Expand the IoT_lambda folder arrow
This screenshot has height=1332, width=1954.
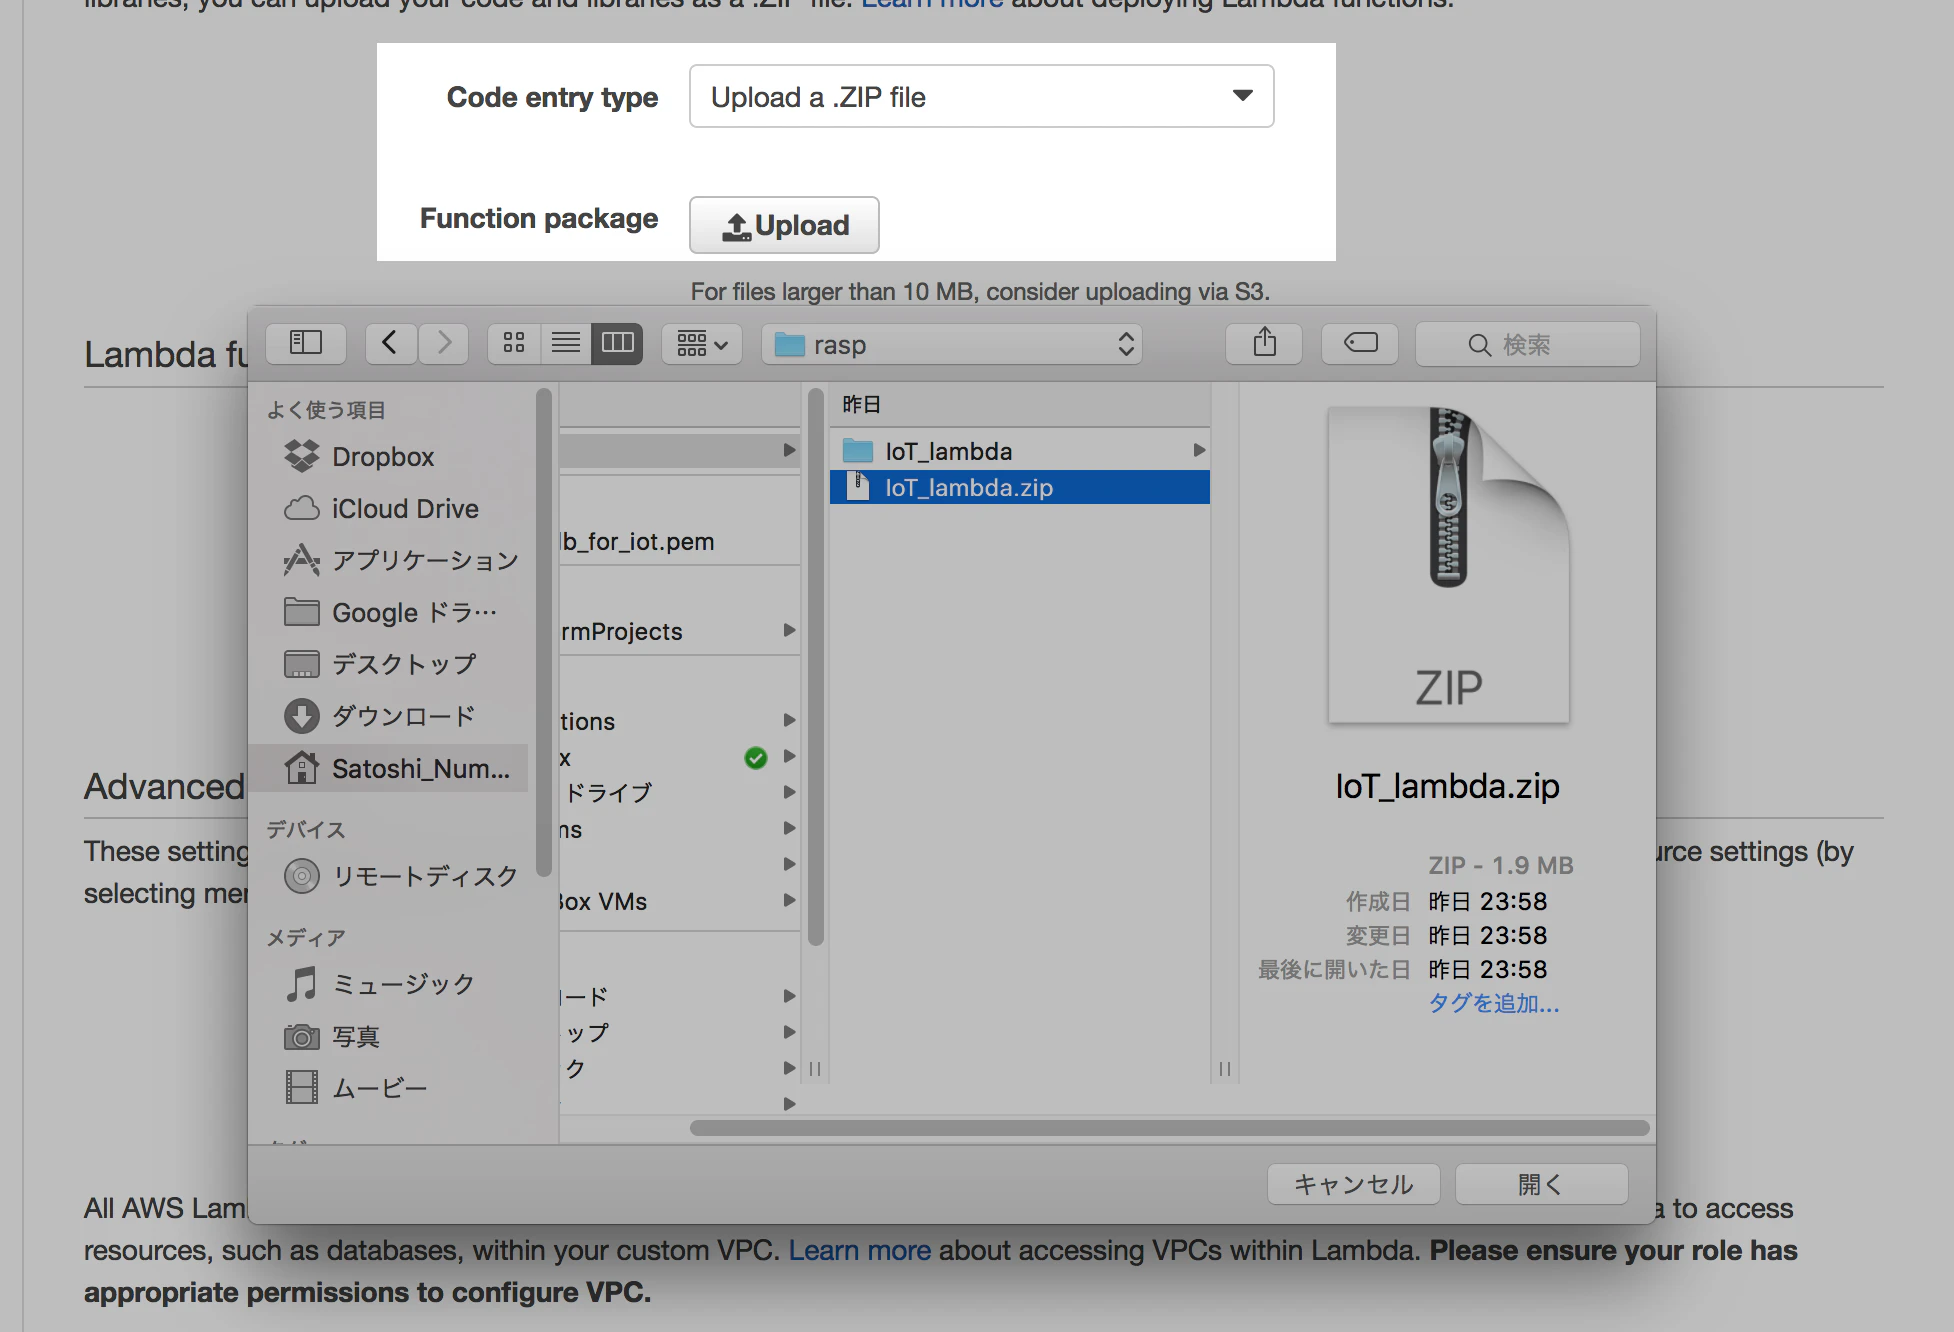click(x=1198, y=451)
